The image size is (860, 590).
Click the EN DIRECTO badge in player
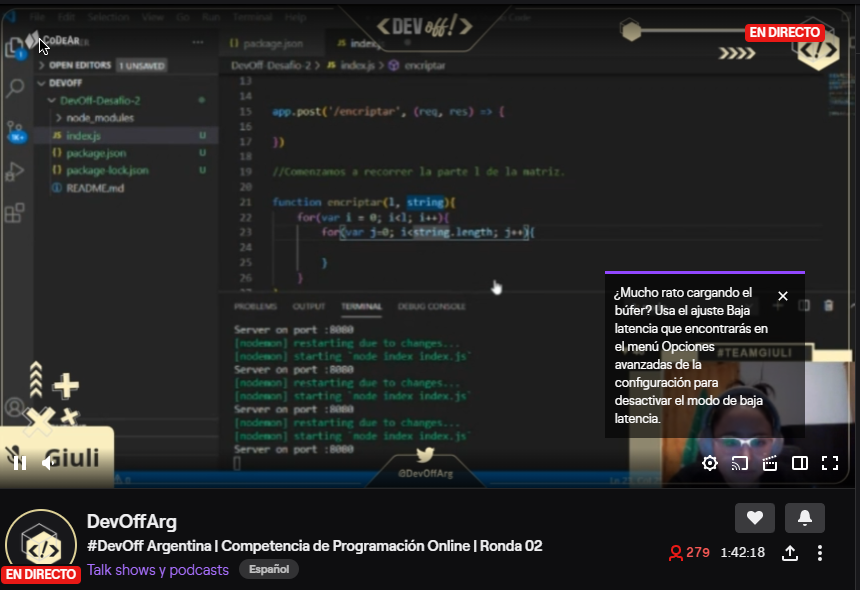click(784, 32)
